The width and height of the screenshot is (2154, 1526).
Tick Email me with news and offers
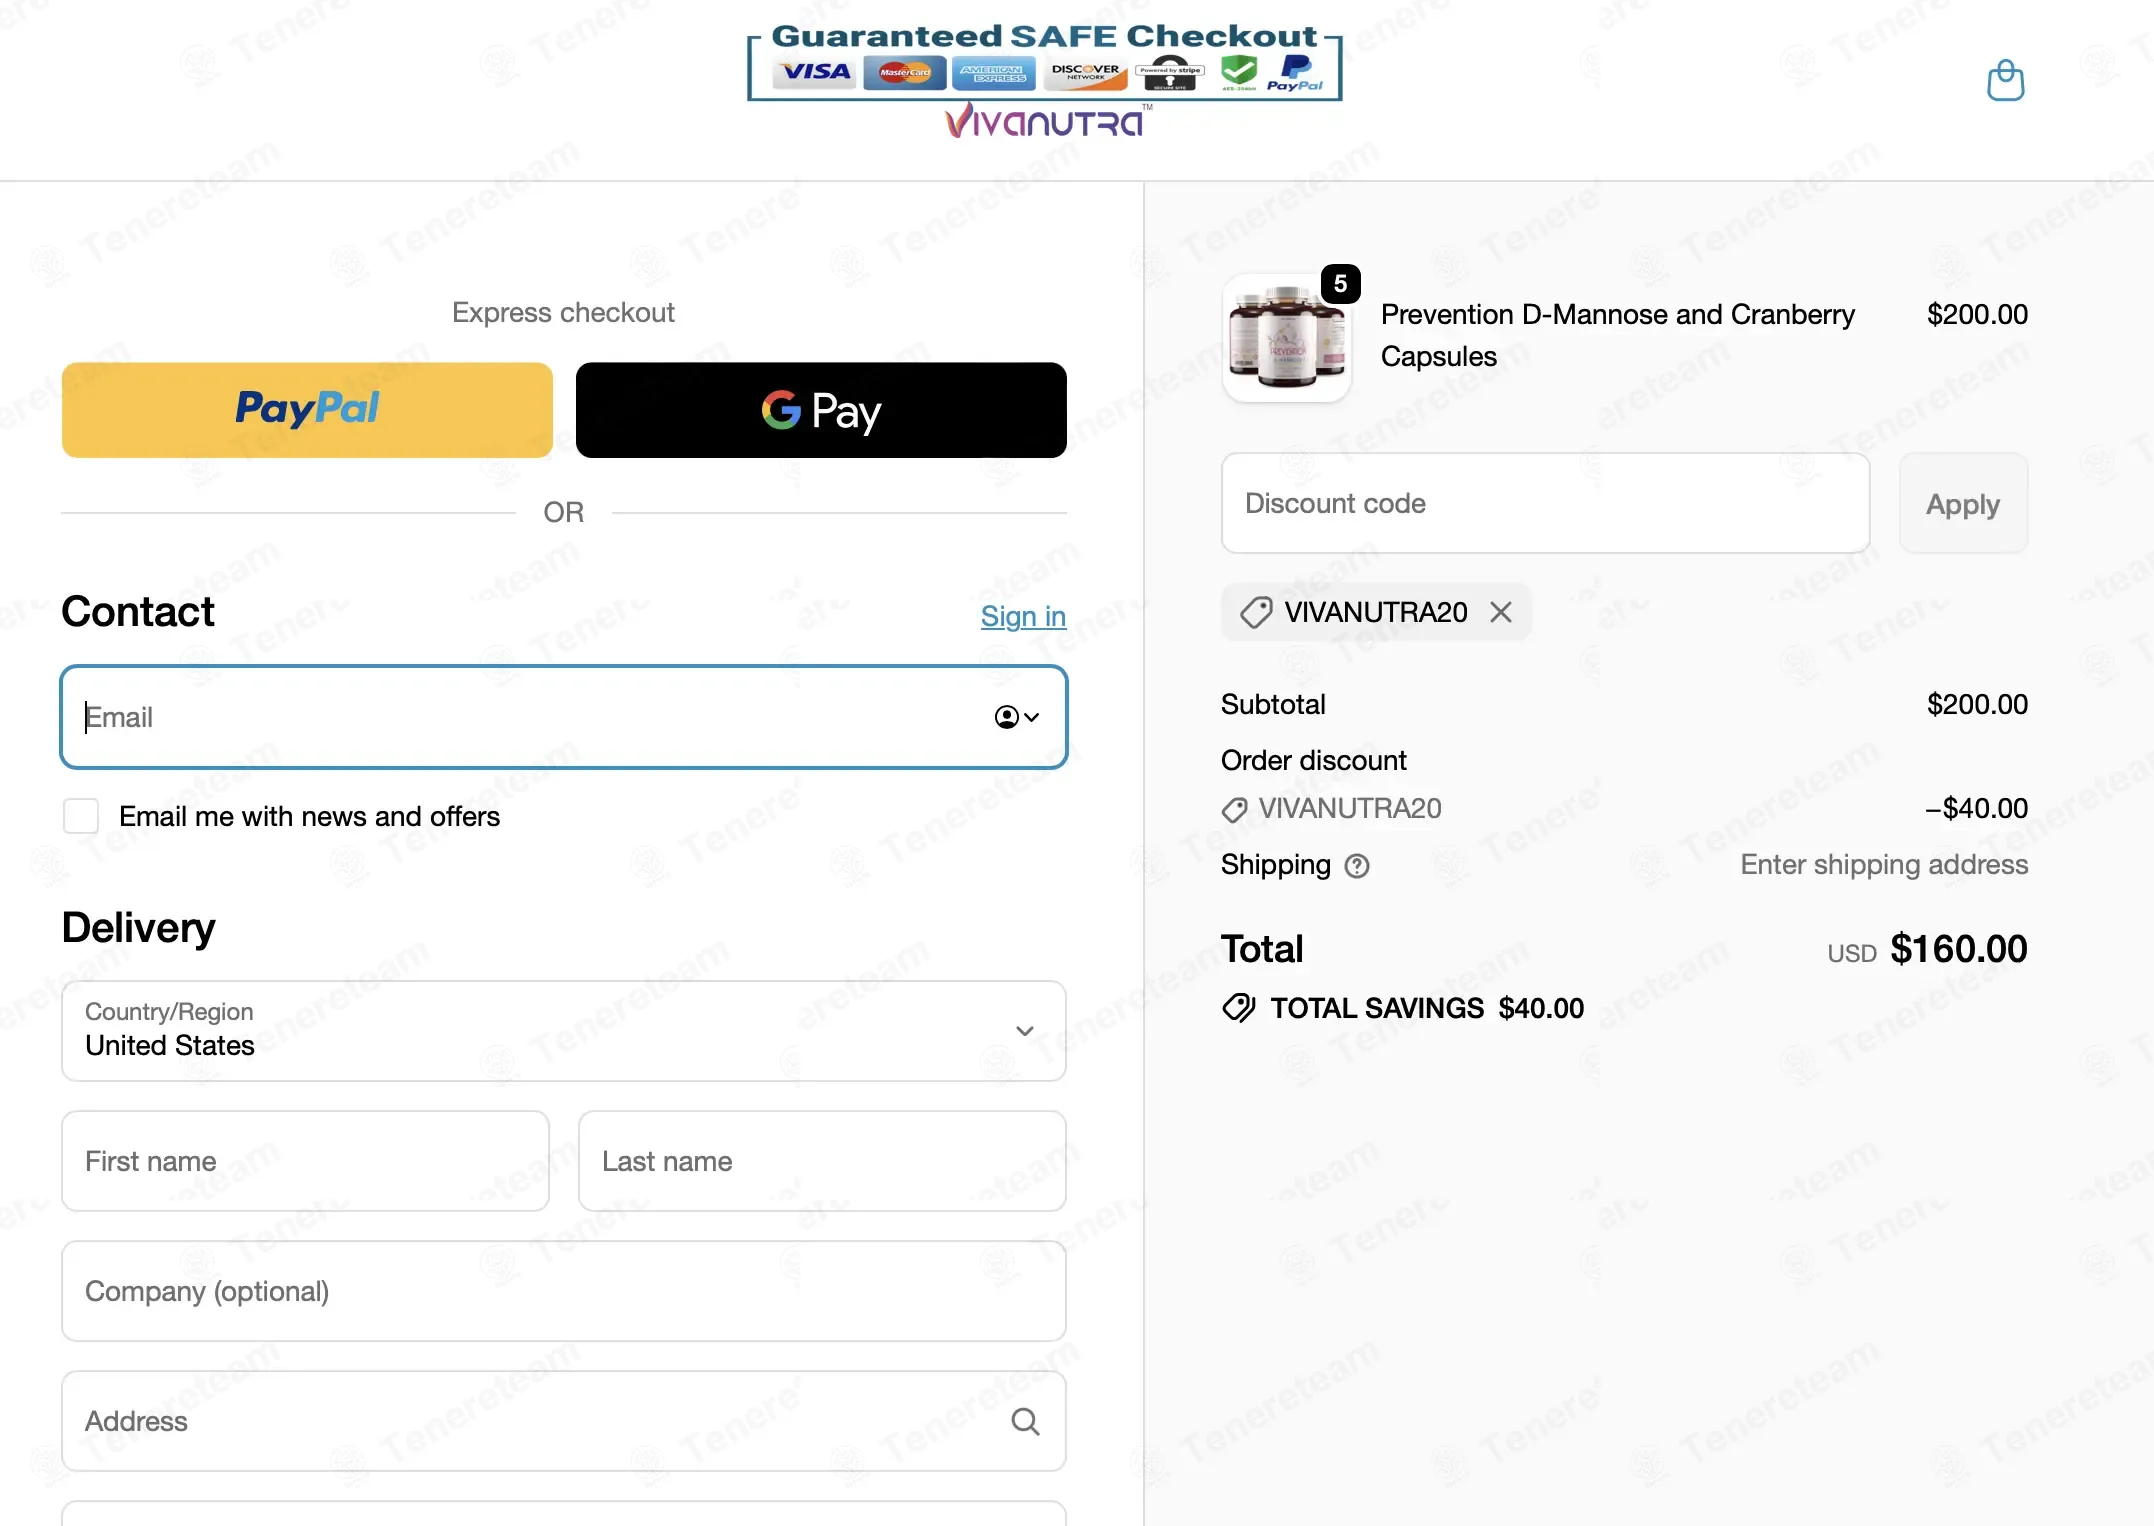(x=81, y=816)
